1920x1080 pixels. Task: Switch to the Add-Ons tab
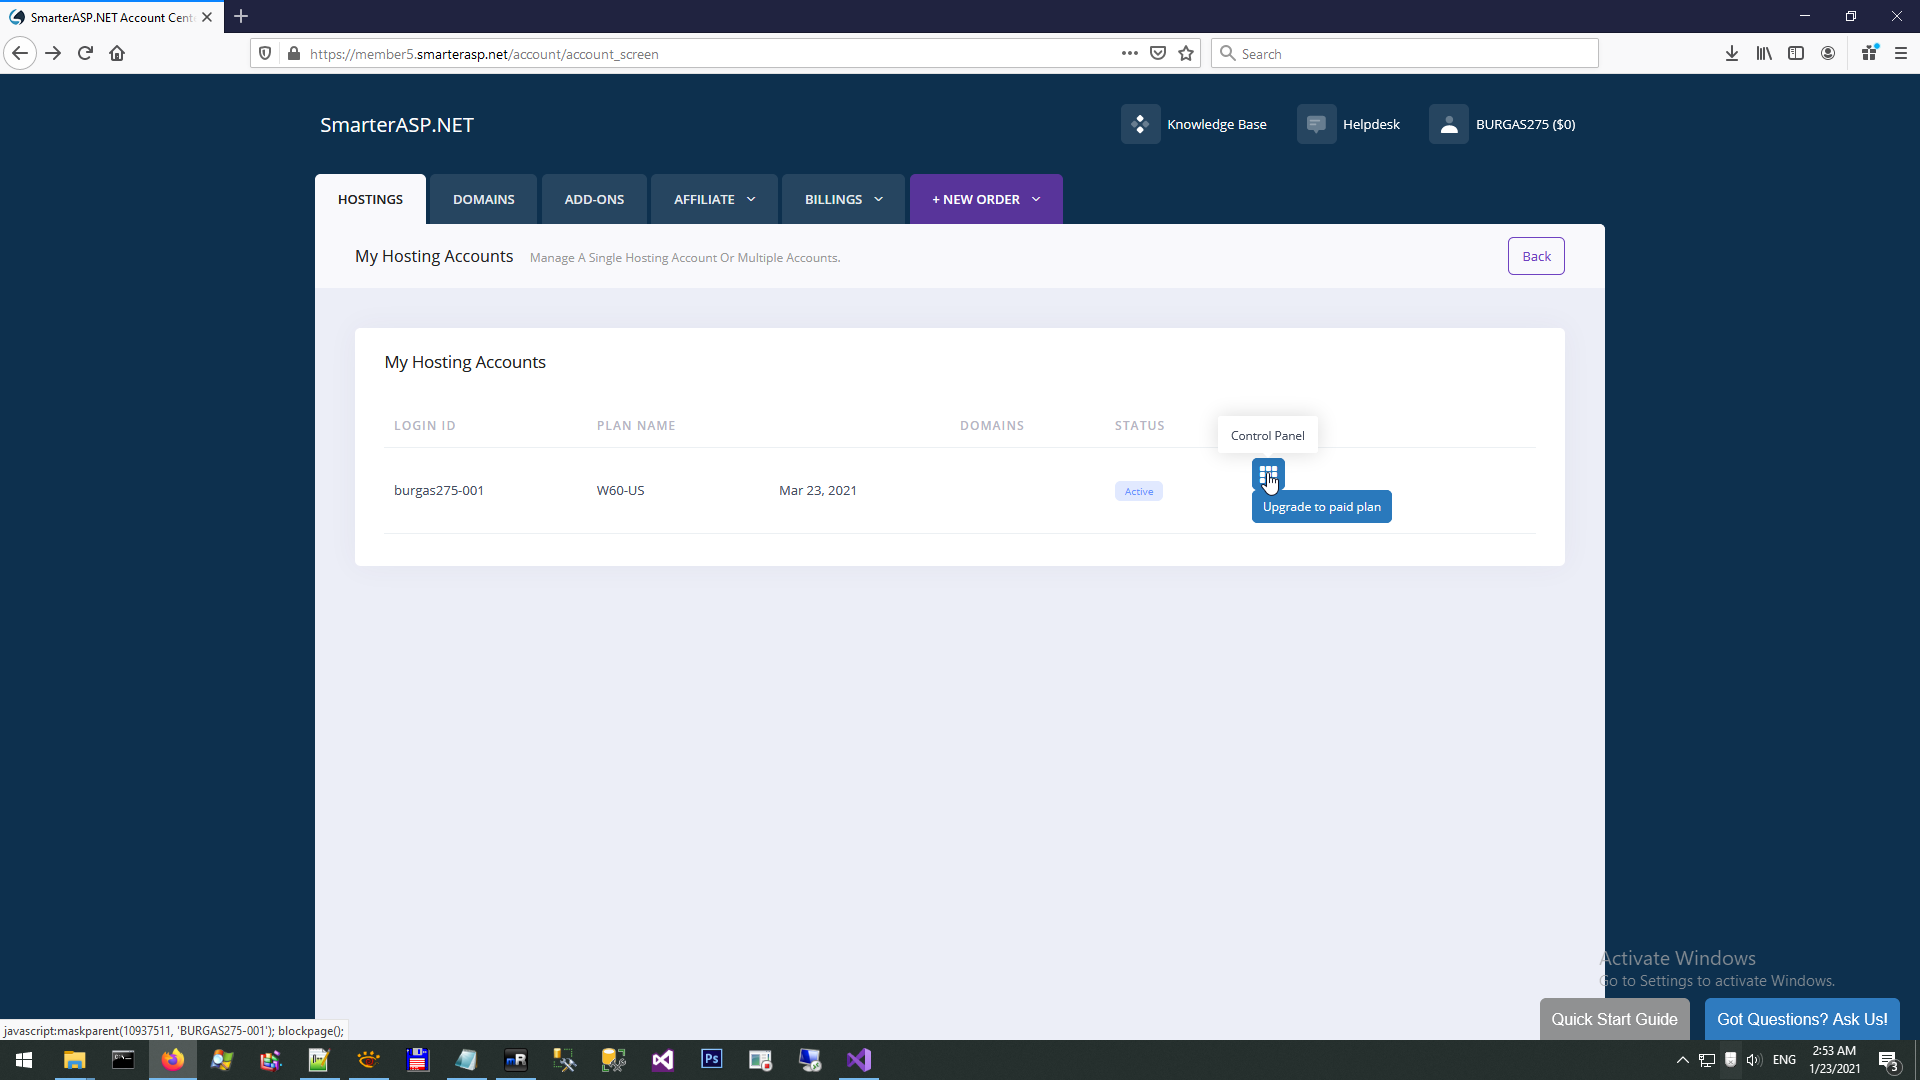tap(594, 200)
